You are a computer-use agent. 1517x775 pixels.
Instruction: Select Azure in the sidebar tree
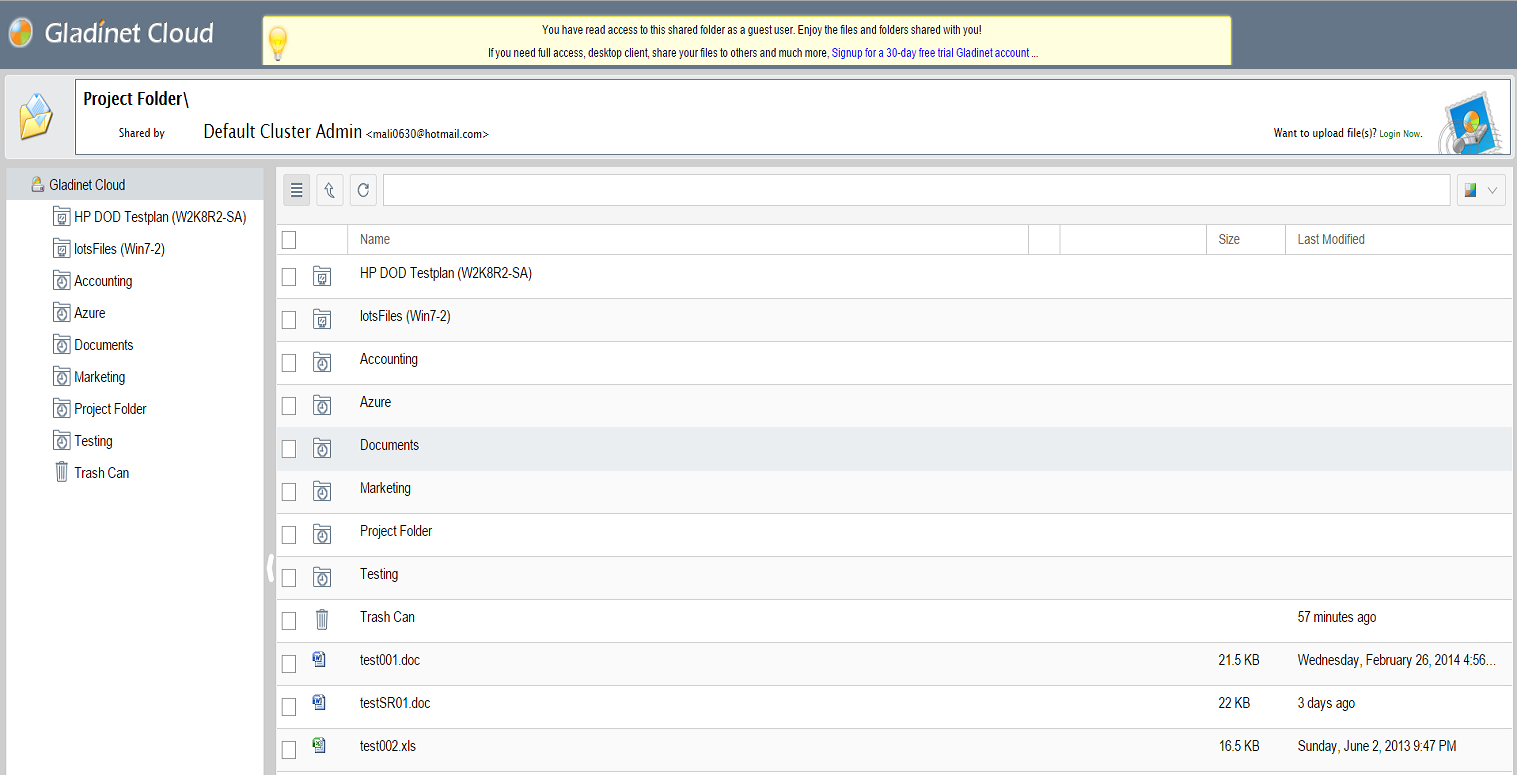87,312
